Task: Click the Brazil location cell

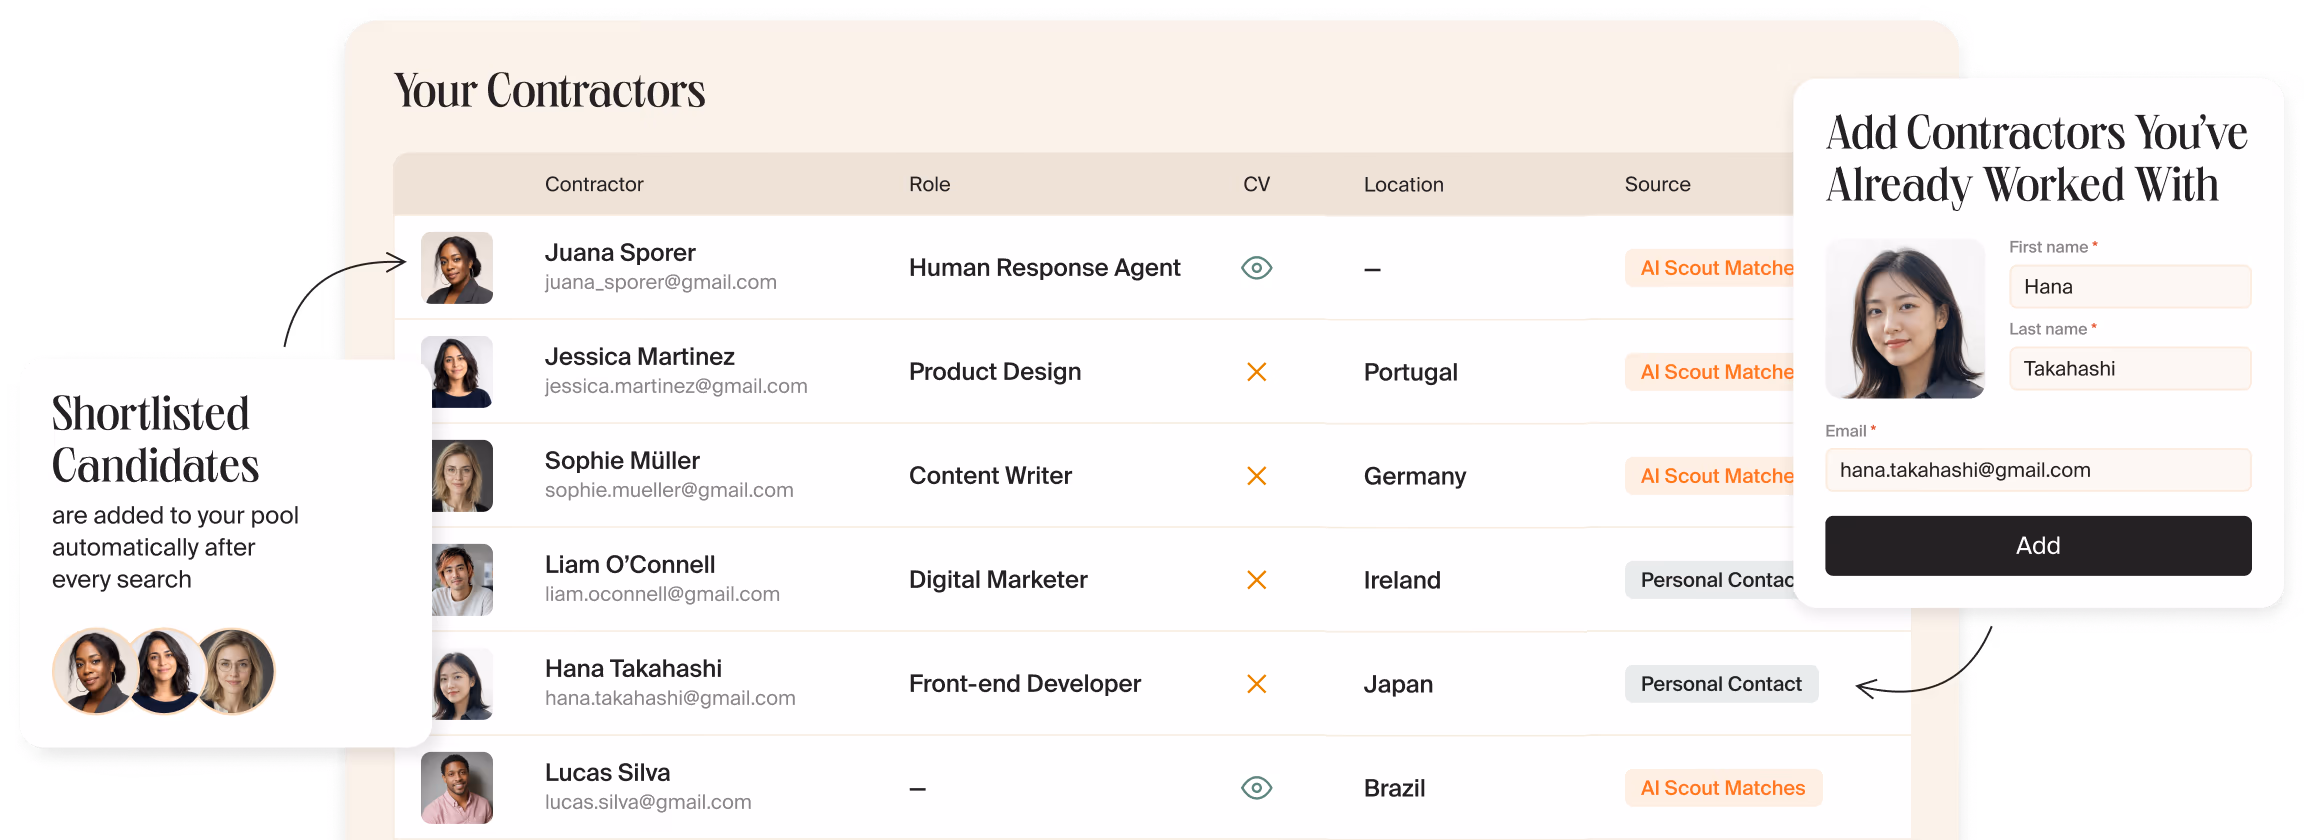Action: click(1394, 788)
